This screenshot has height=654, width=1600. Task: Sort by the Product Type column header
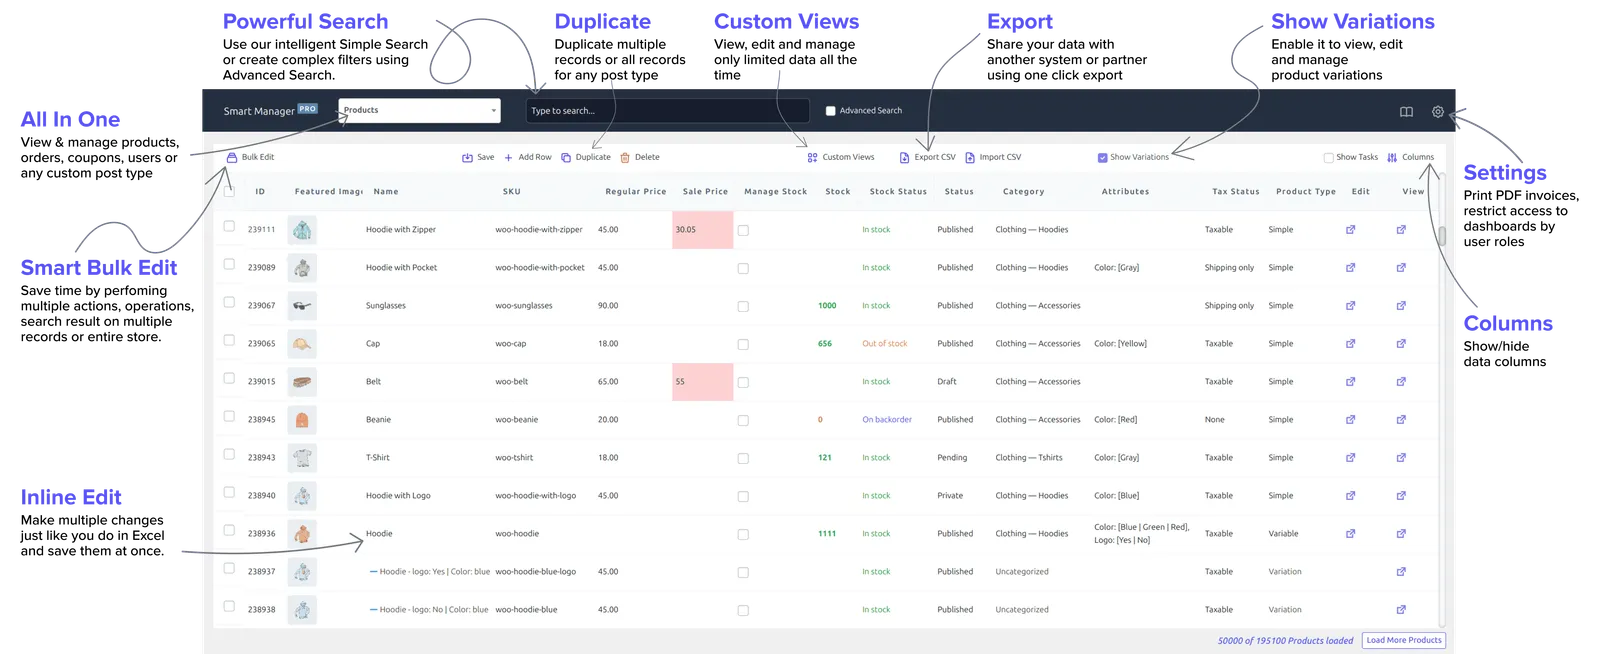[x=1305, y=192]
